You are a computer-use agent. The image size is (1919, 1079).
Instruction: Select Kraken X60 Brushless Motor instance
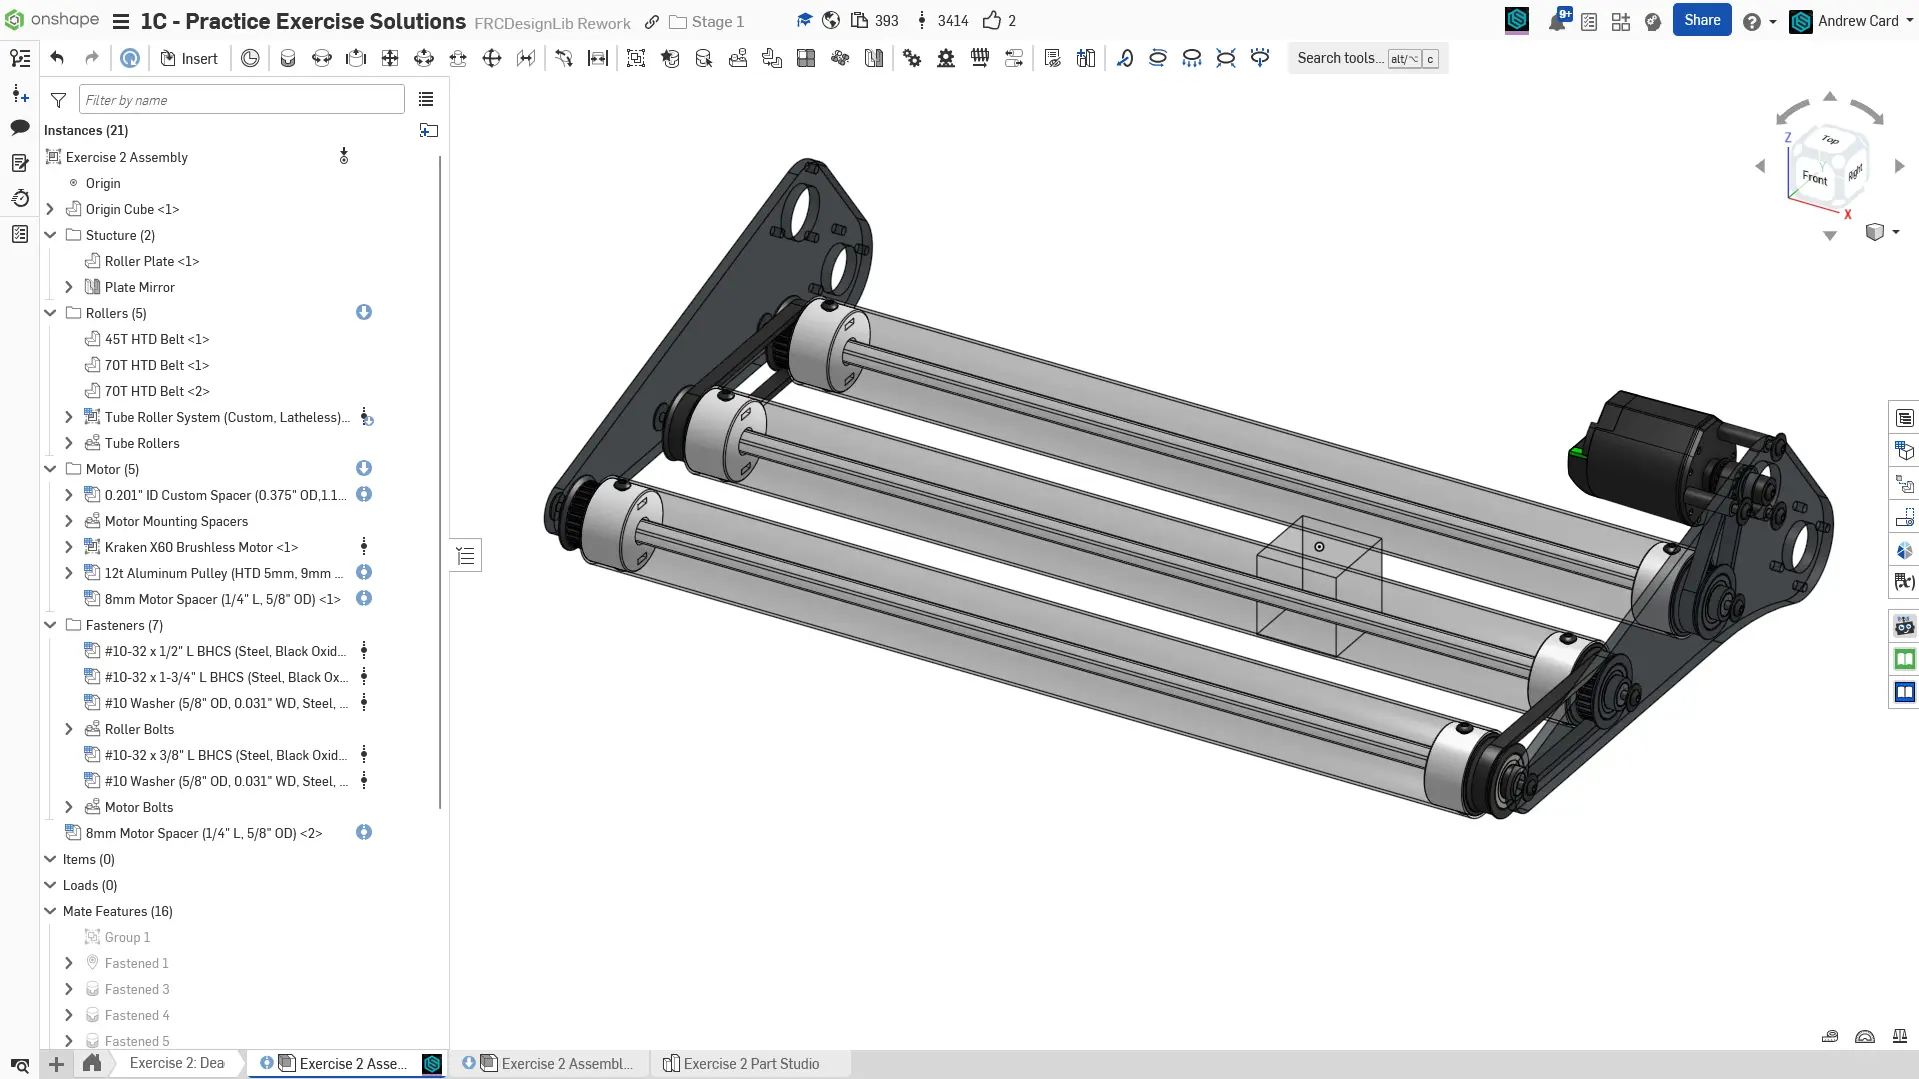point(201,547)
